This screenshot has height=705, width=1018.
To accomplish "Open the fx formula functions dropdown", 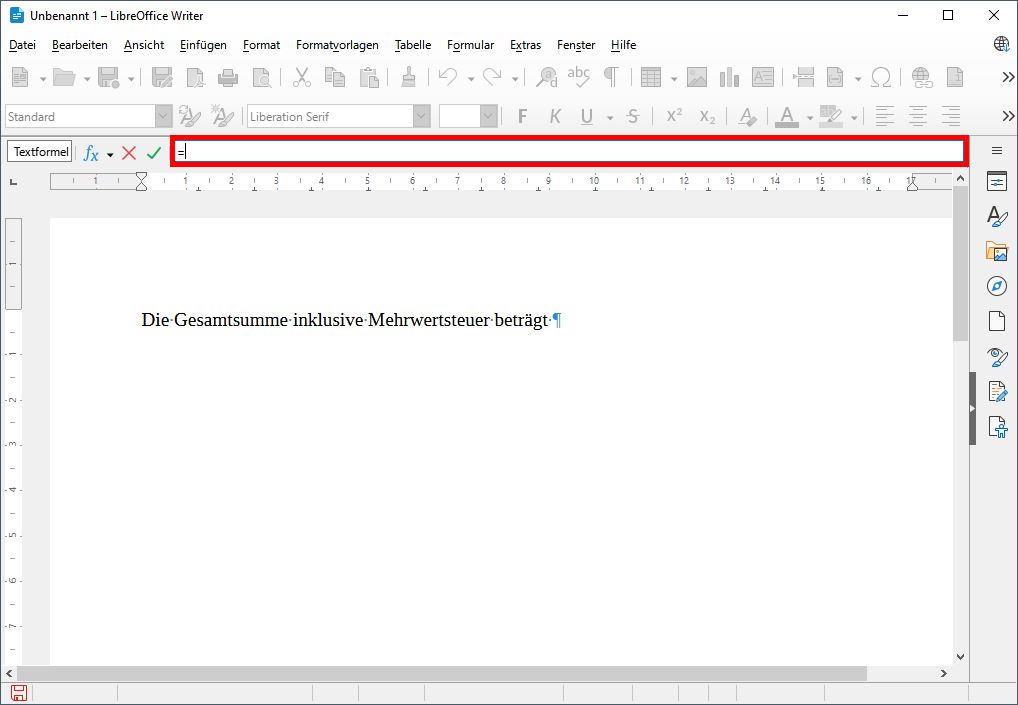I will point(108,152).
